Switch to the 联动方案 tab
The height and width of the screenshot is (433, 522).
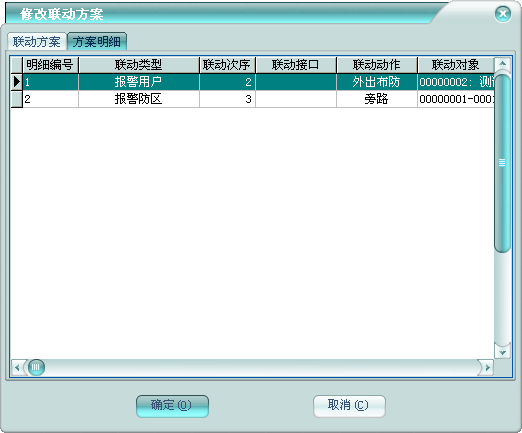click(x=37, y=42)
